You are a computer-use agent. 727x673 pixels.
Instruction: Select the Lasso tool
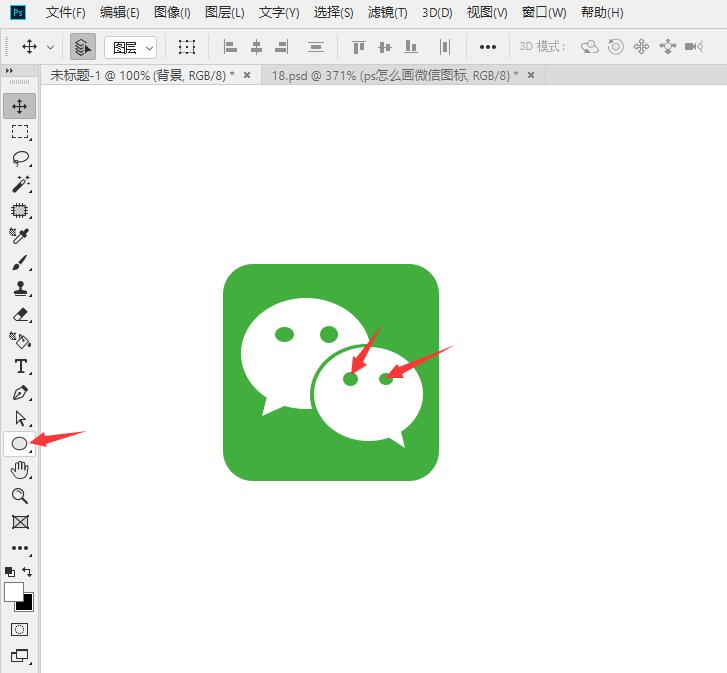click(20, 159)
